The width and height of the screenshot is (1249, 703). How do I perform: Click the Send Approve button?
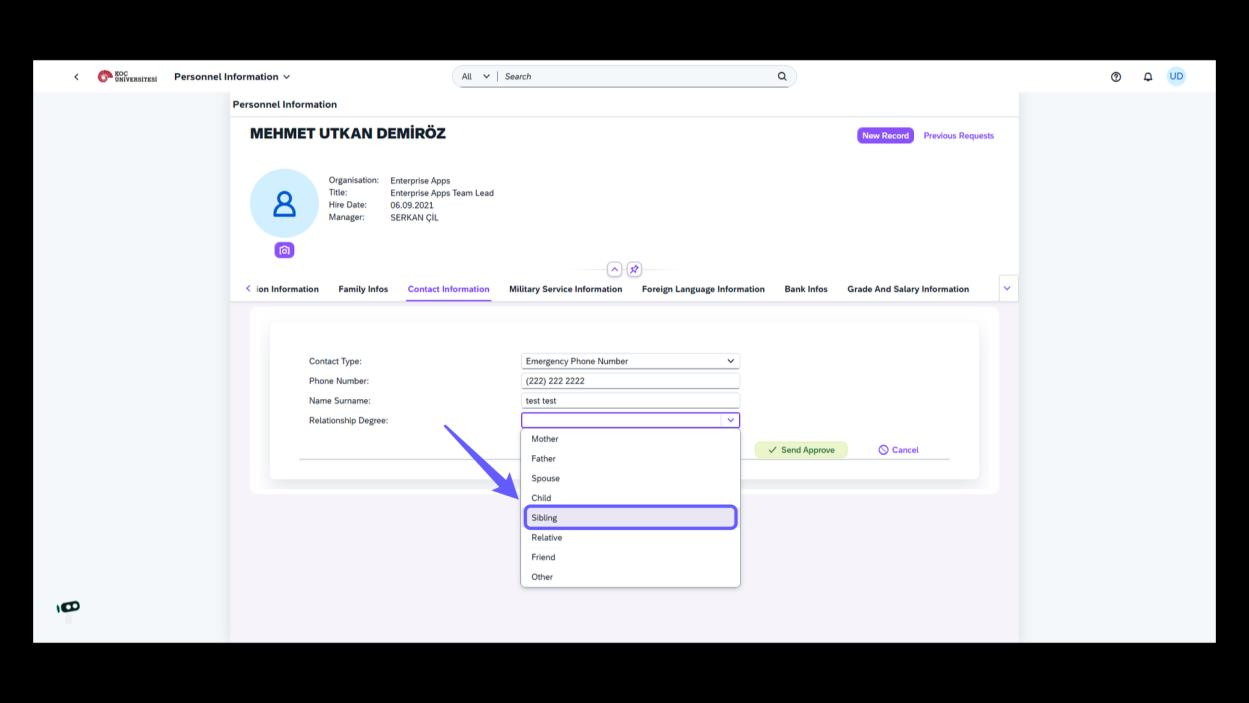[x=801, y=450]
